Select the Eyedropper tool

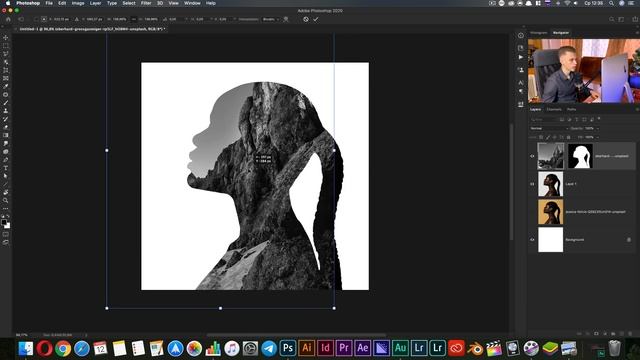[6, 87]
